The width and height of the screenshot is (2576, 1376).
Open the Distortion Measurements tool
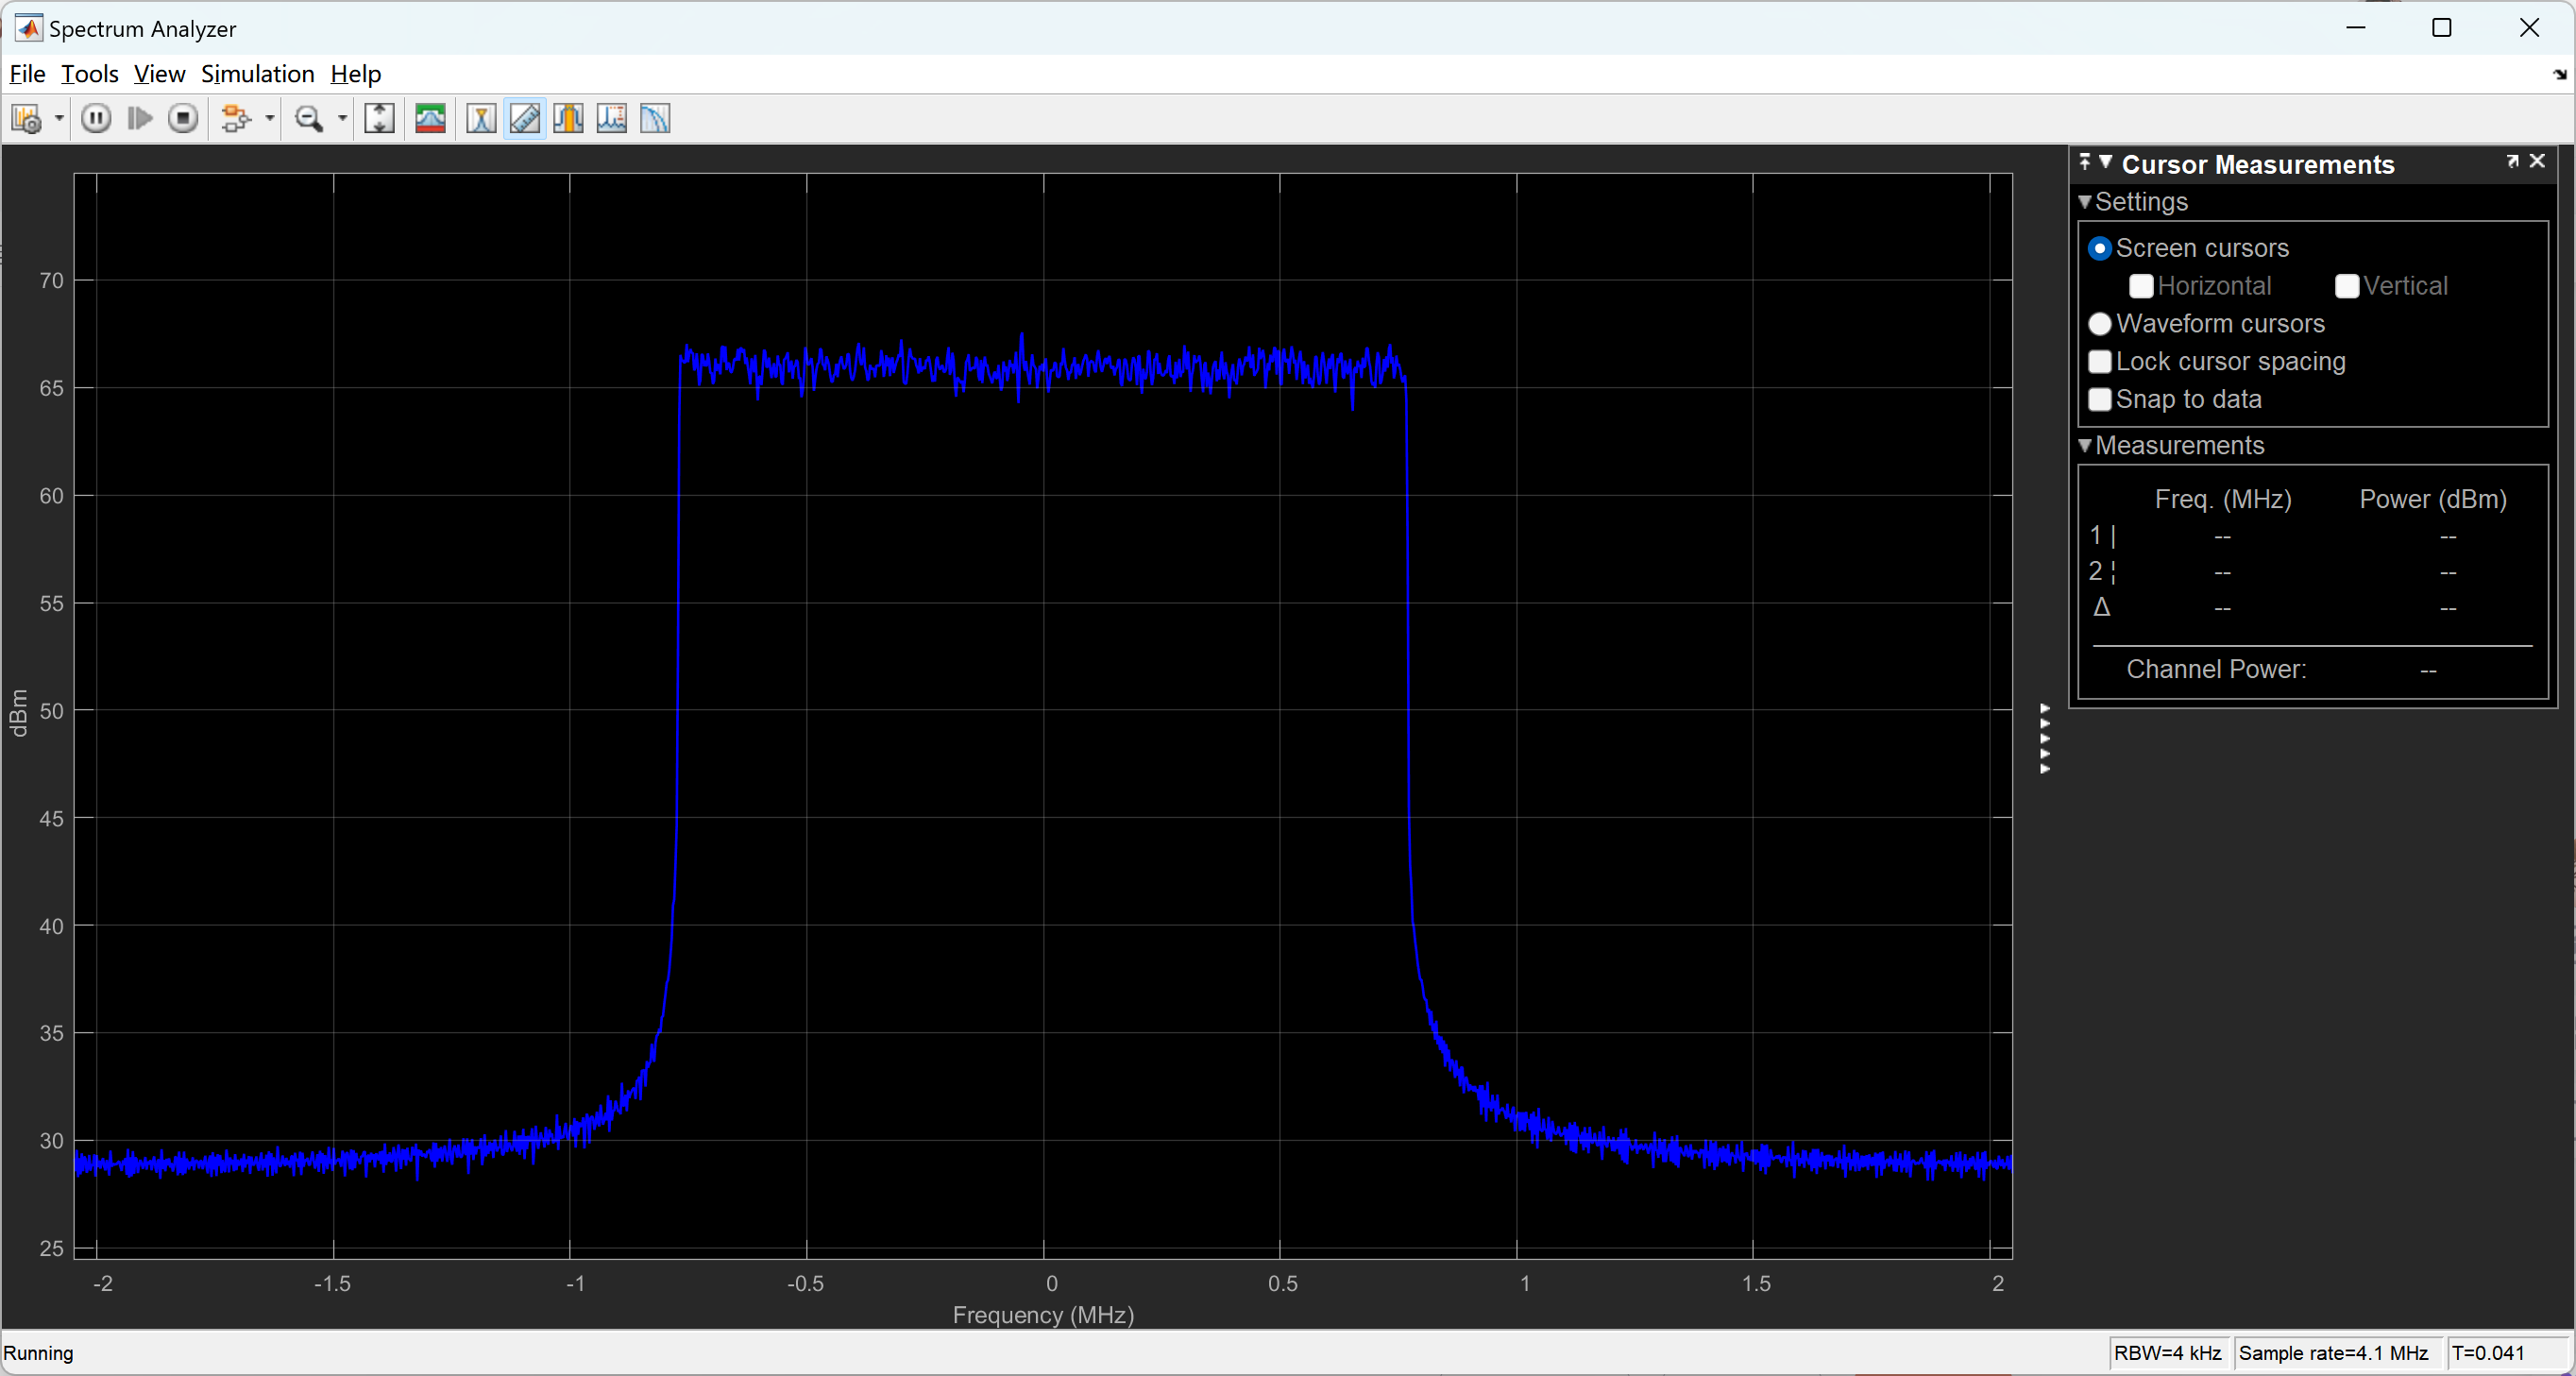611,119
